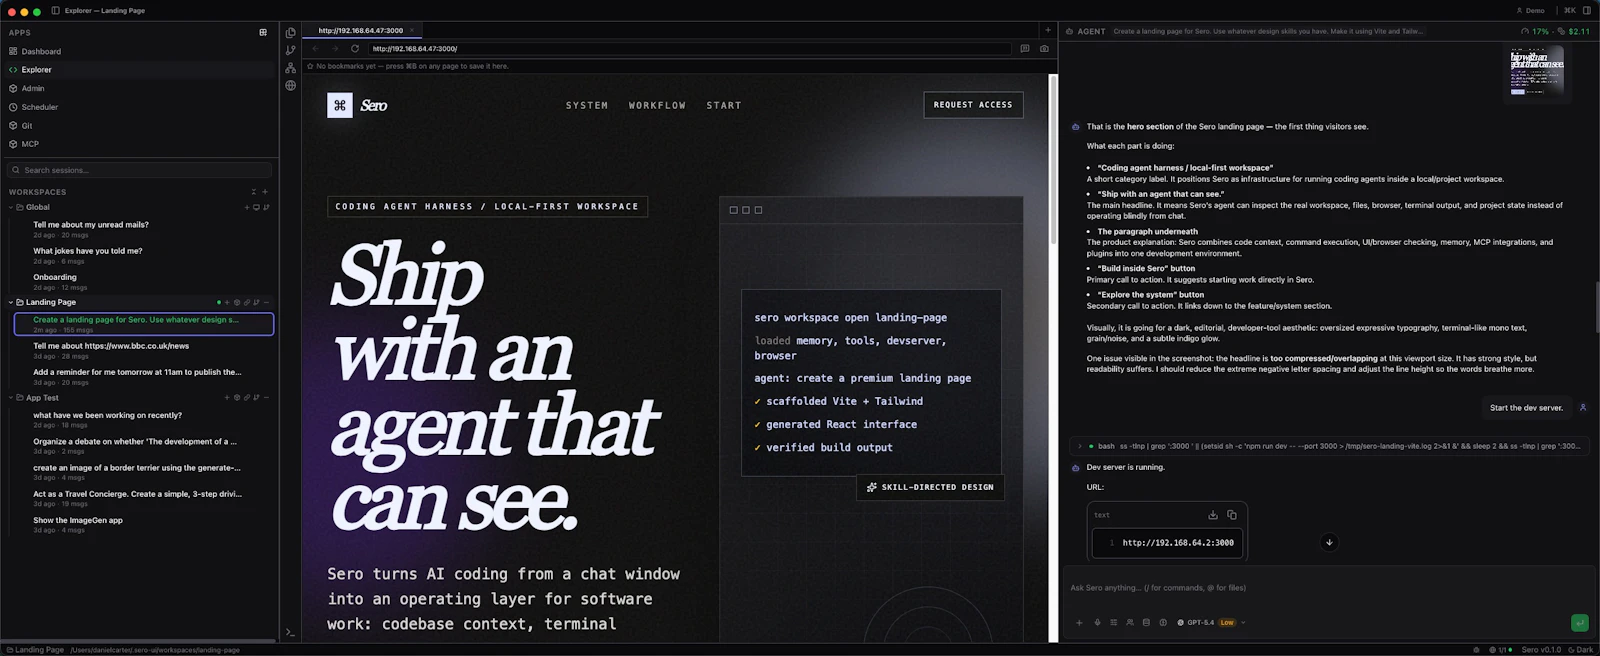This screenshot has width=1600, height=656.
Task: Toggle the Dark theme in status bar
Action: [1580, 650]
